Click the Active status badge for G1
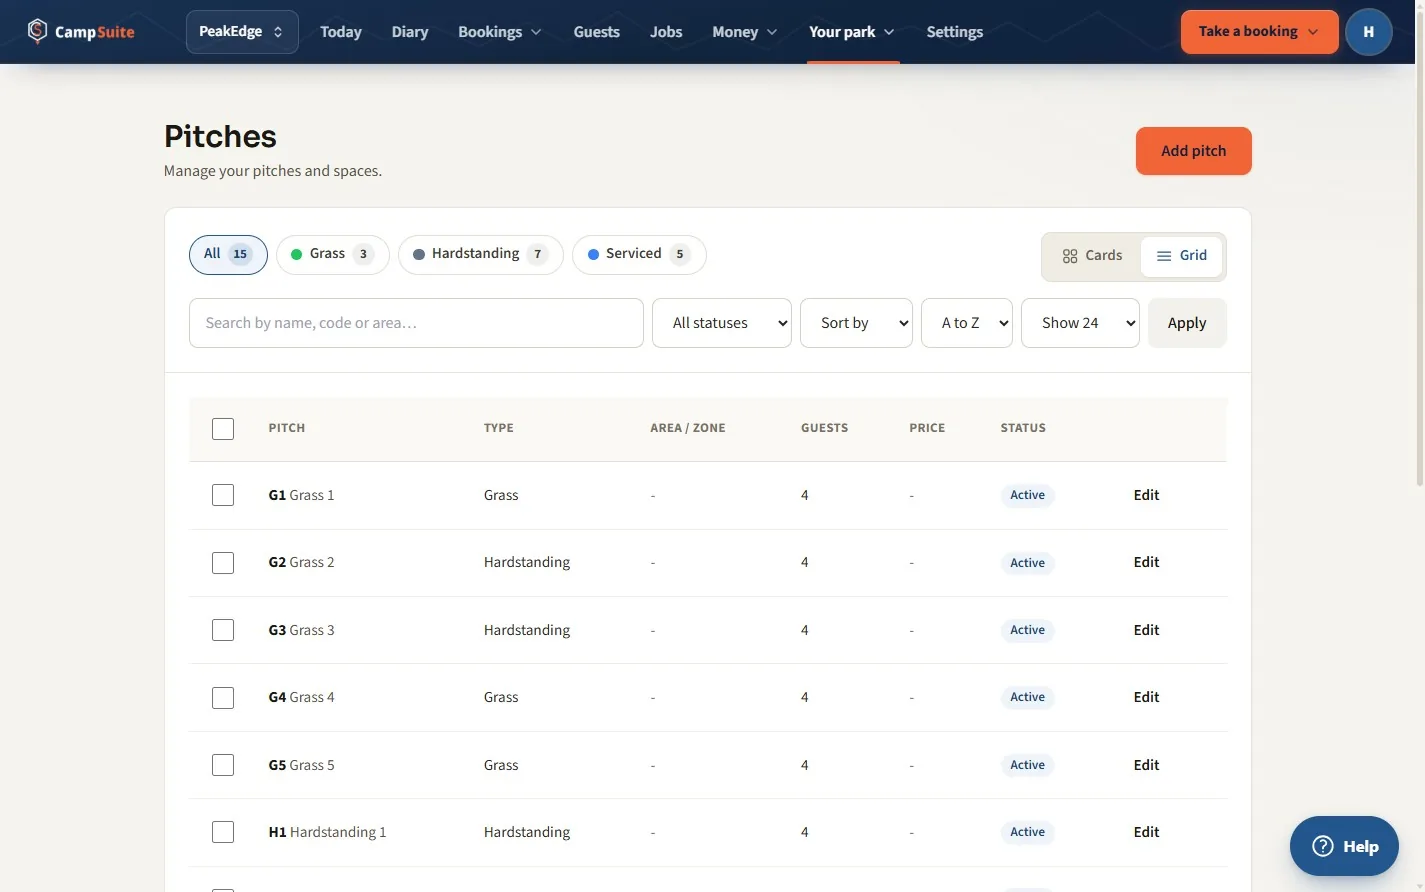Image resolution: width=1425 pixels, height=892 pixels. click(x=1027, y=495)
